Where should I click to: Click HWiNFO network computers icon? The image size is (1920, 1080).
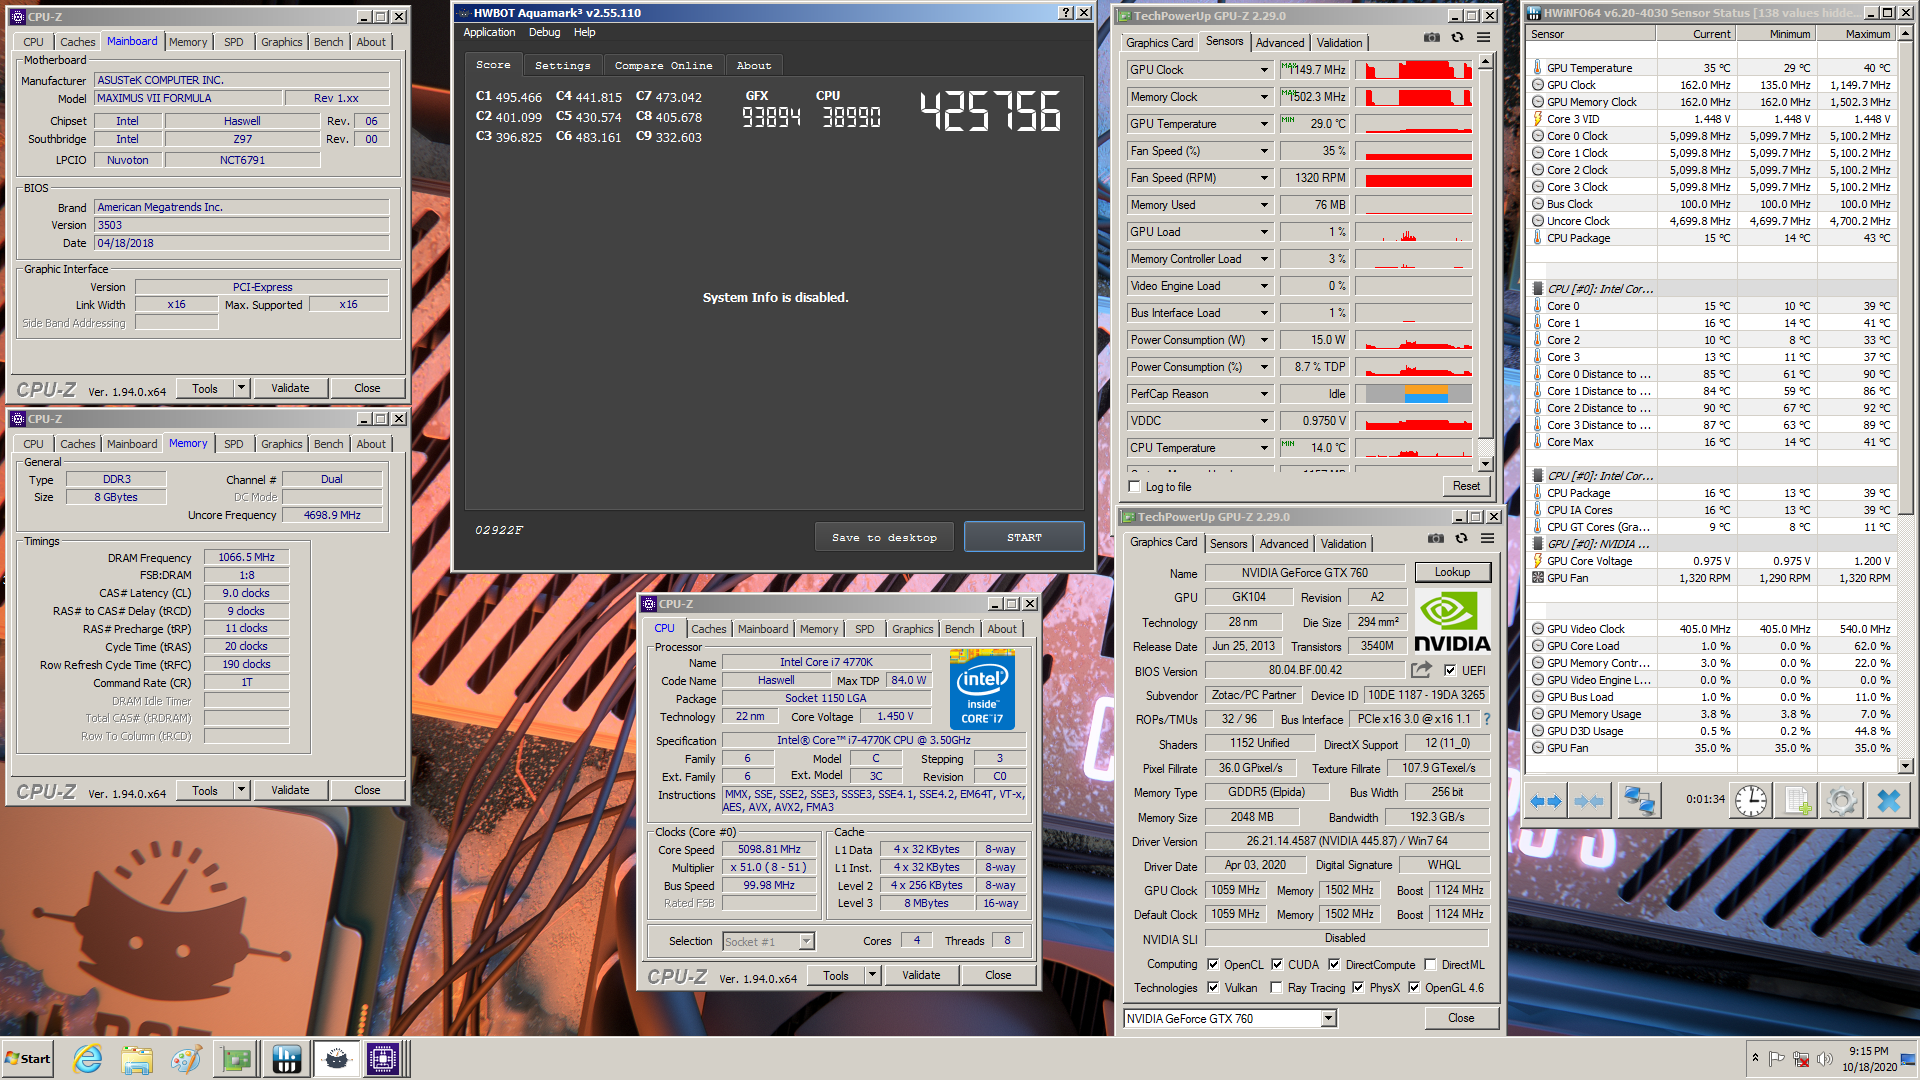click(1639, 801)
